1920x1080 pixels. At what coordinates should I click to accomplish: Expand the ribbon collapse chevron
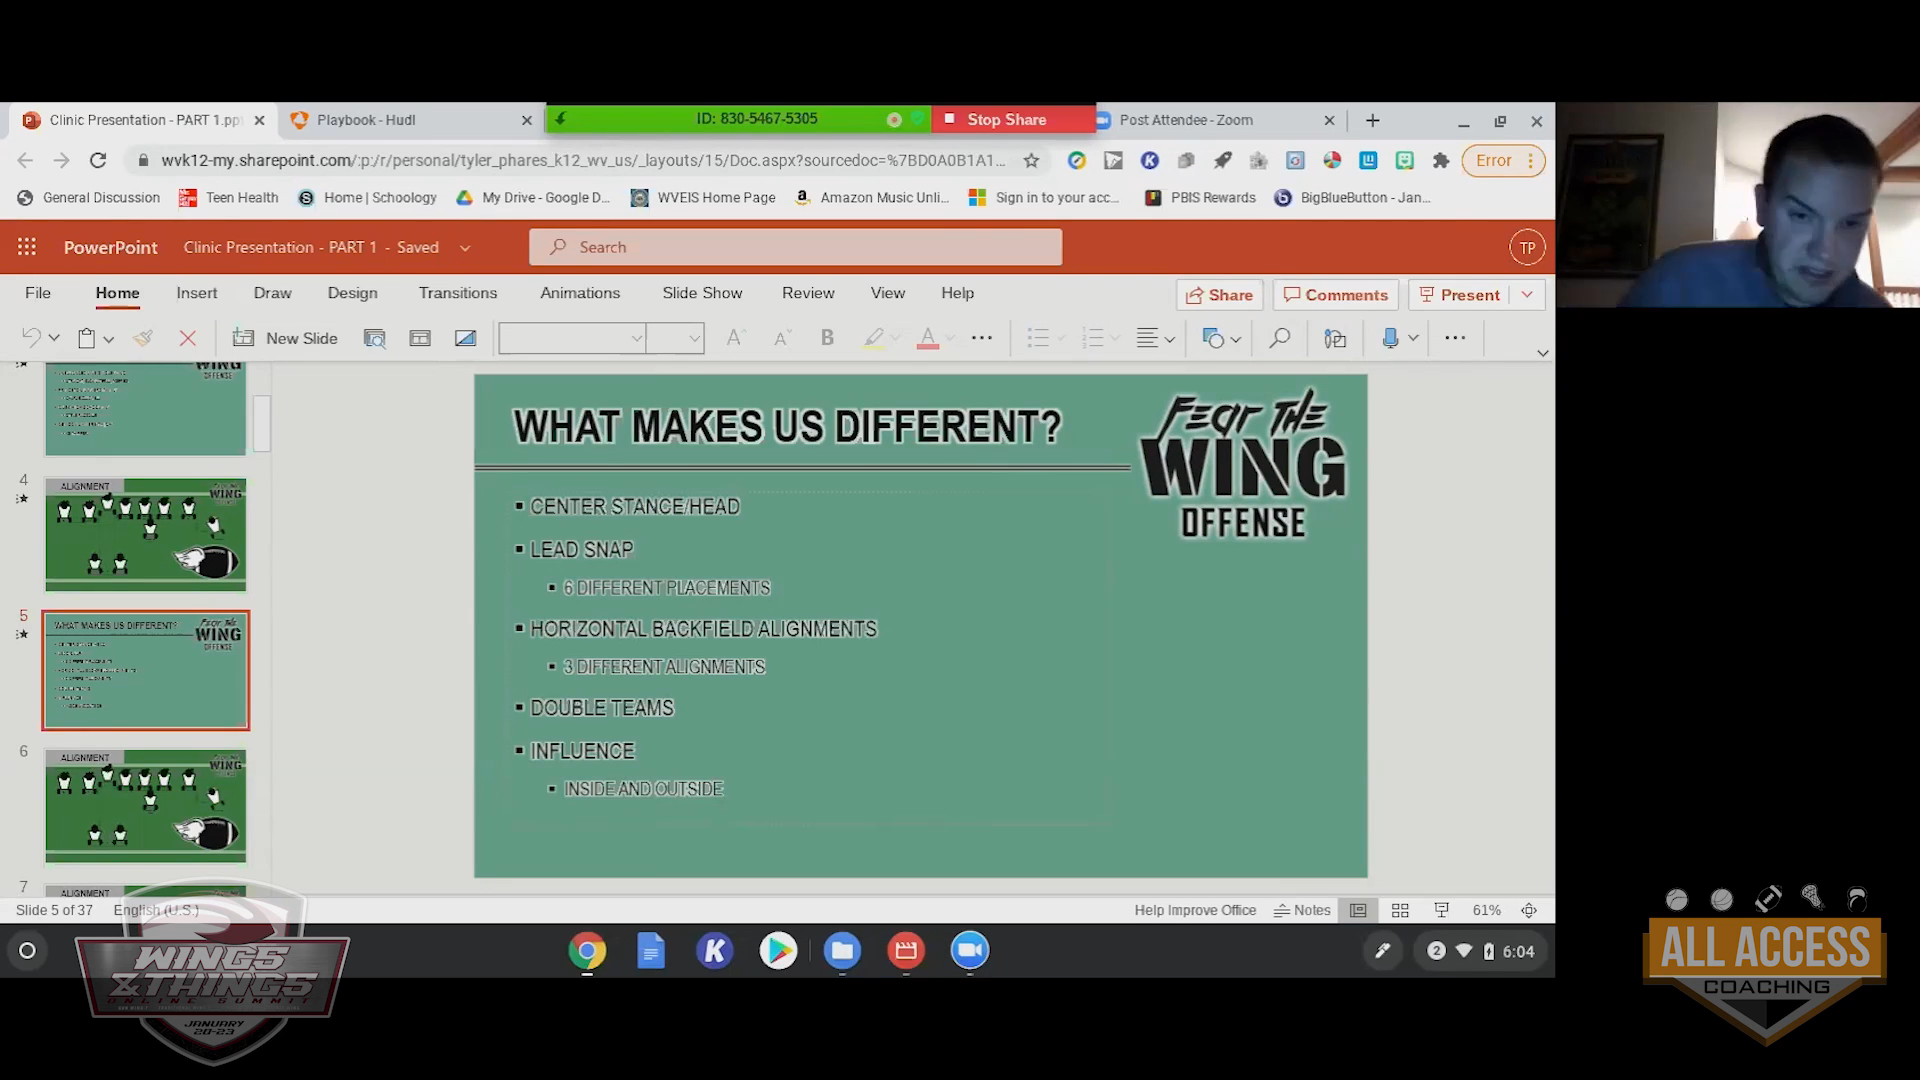[x=1542, y=353]
